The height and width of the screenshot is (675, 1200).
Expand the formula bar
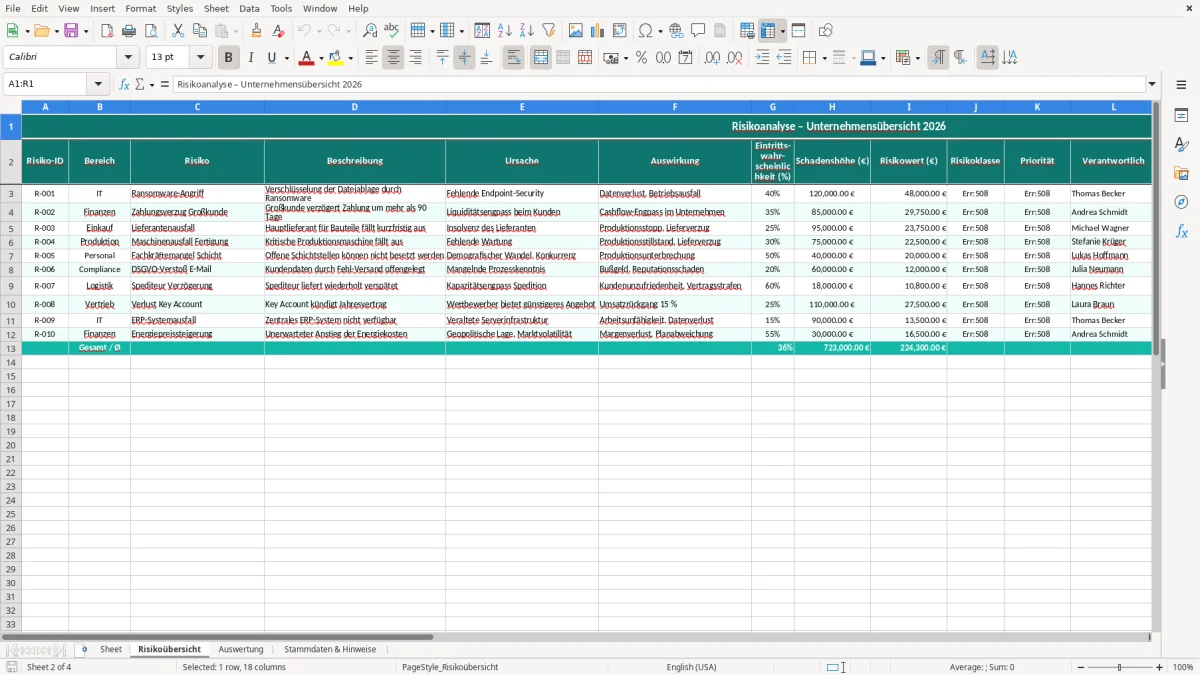click(x=1152, y=84)
